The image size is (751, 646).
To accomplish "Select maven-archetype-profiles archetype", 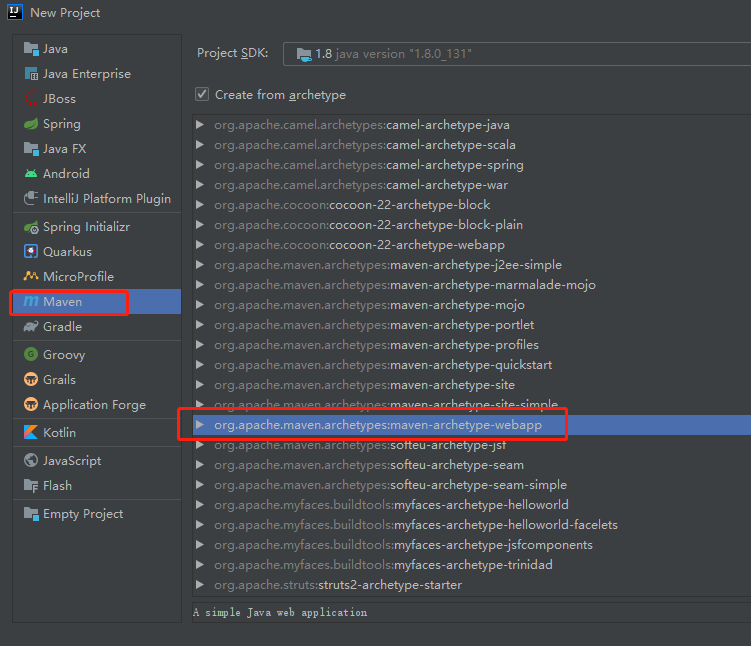I will pos(472,345).
